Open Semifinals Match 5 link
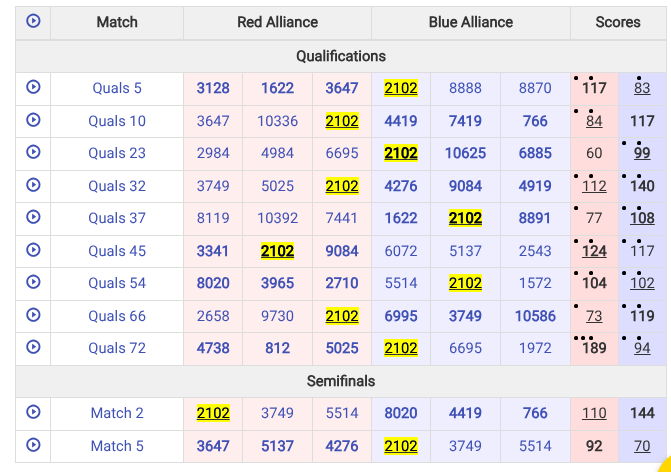 coord(117,446)
